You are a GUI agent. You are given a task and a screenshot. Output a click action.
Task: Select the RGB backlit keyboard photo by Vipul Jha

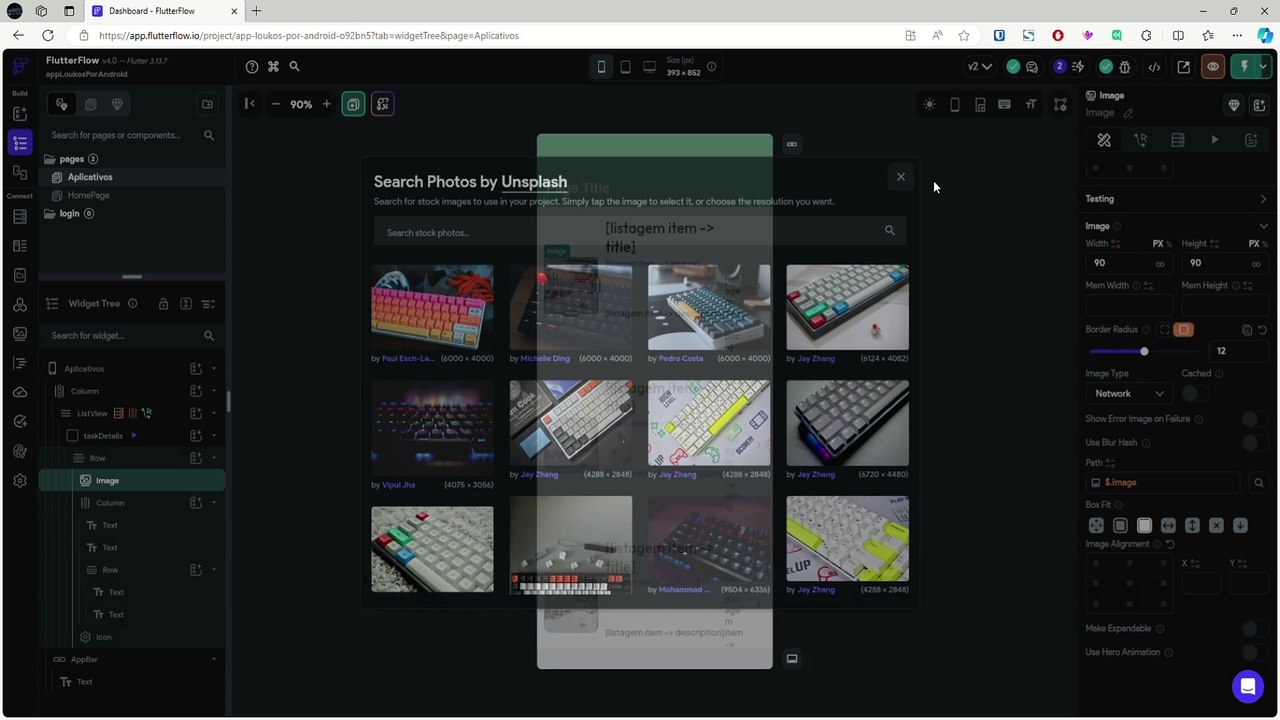coord(432,428)
